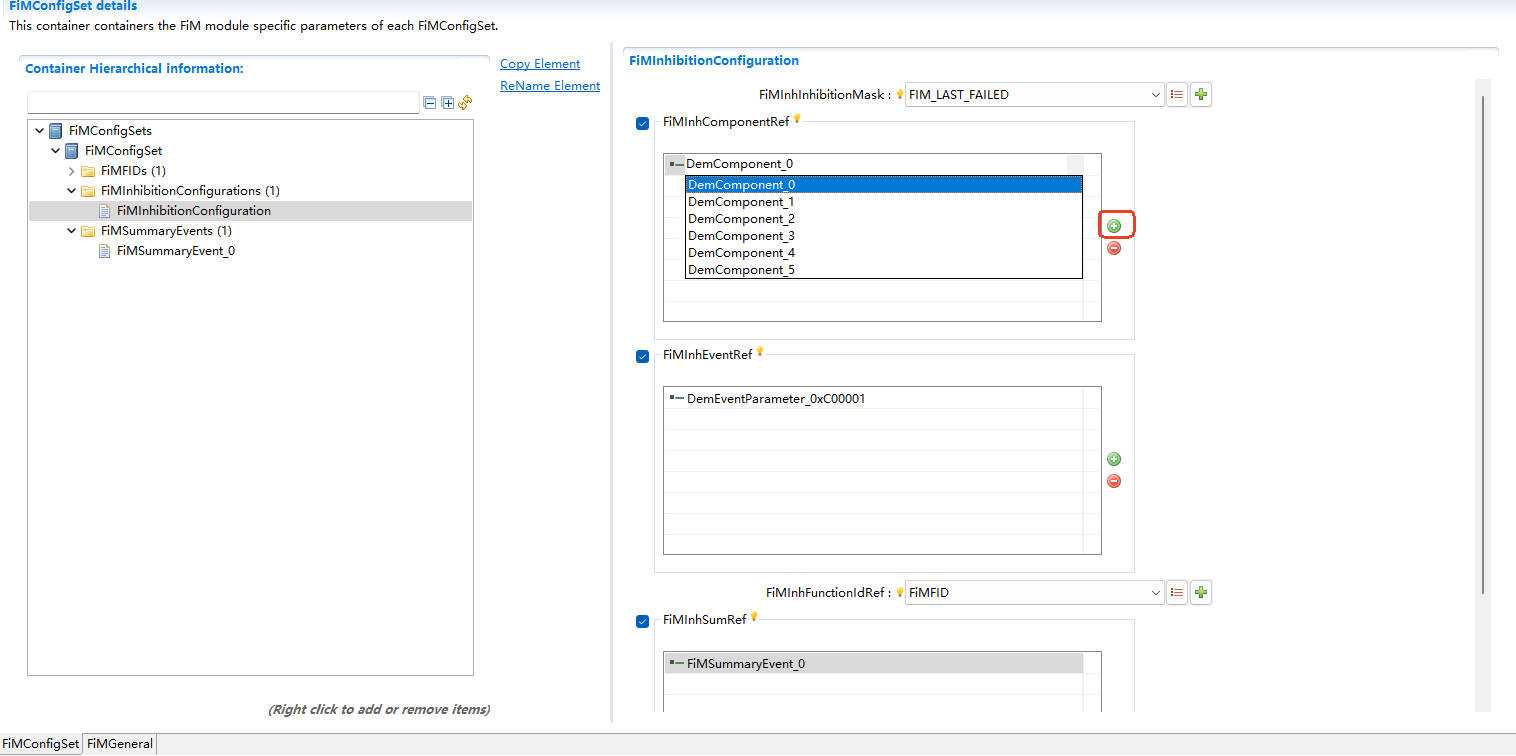Collapse the FiMSummaryEvents tree node

[x=70, y=230]
